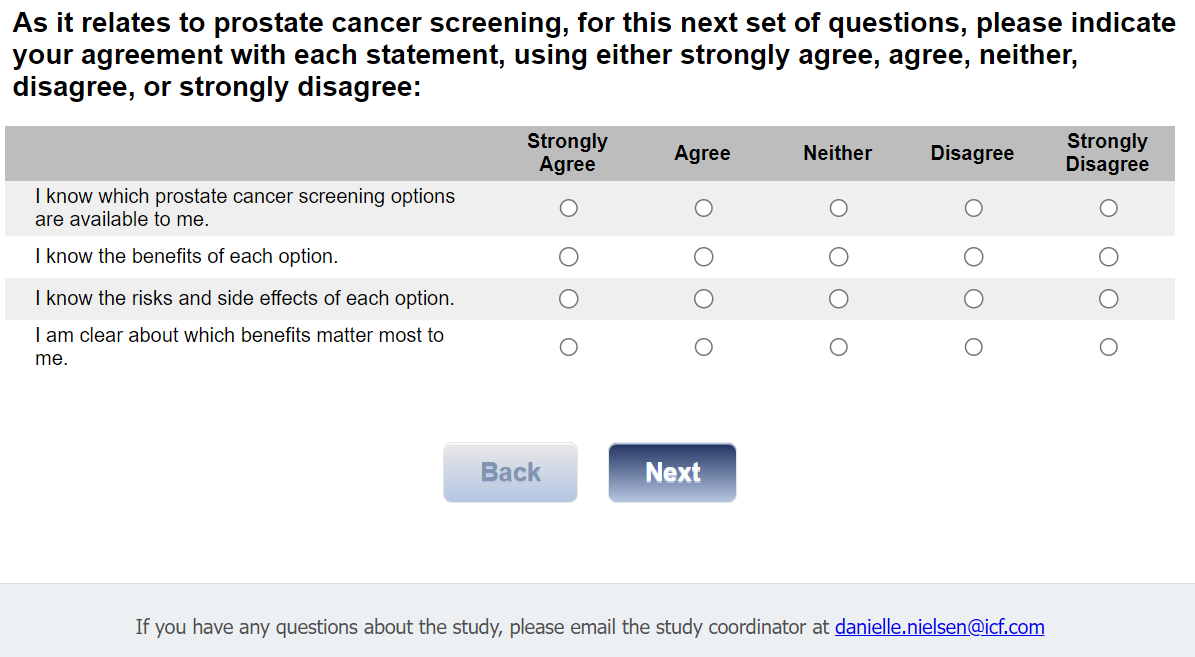Select Agree for knowing benefits of each option
The image size is (1195, 657).
[703, 257]
